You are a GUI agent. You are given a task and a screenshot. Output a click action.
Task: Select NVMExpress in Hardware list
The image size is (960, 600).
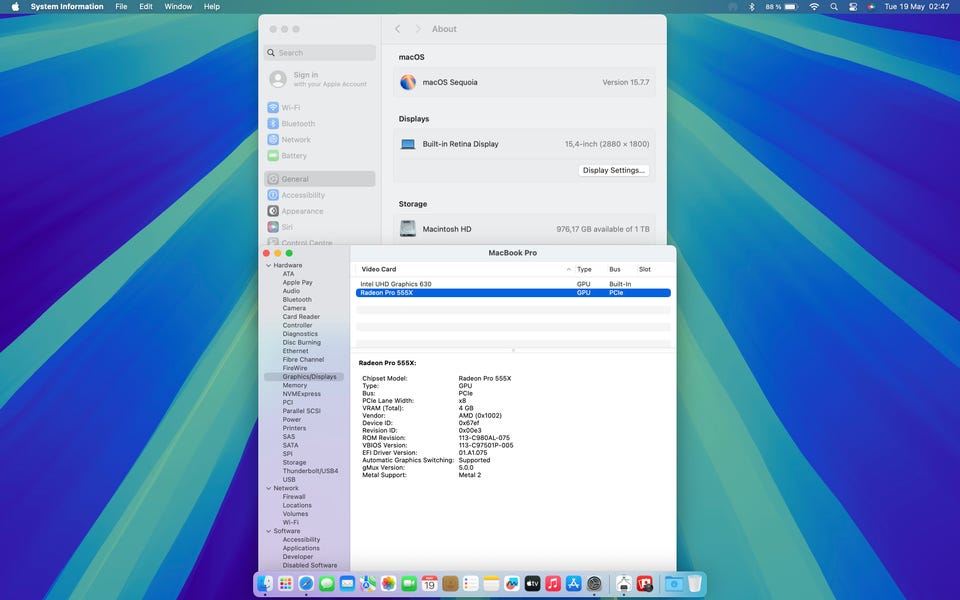coord(301,394)
